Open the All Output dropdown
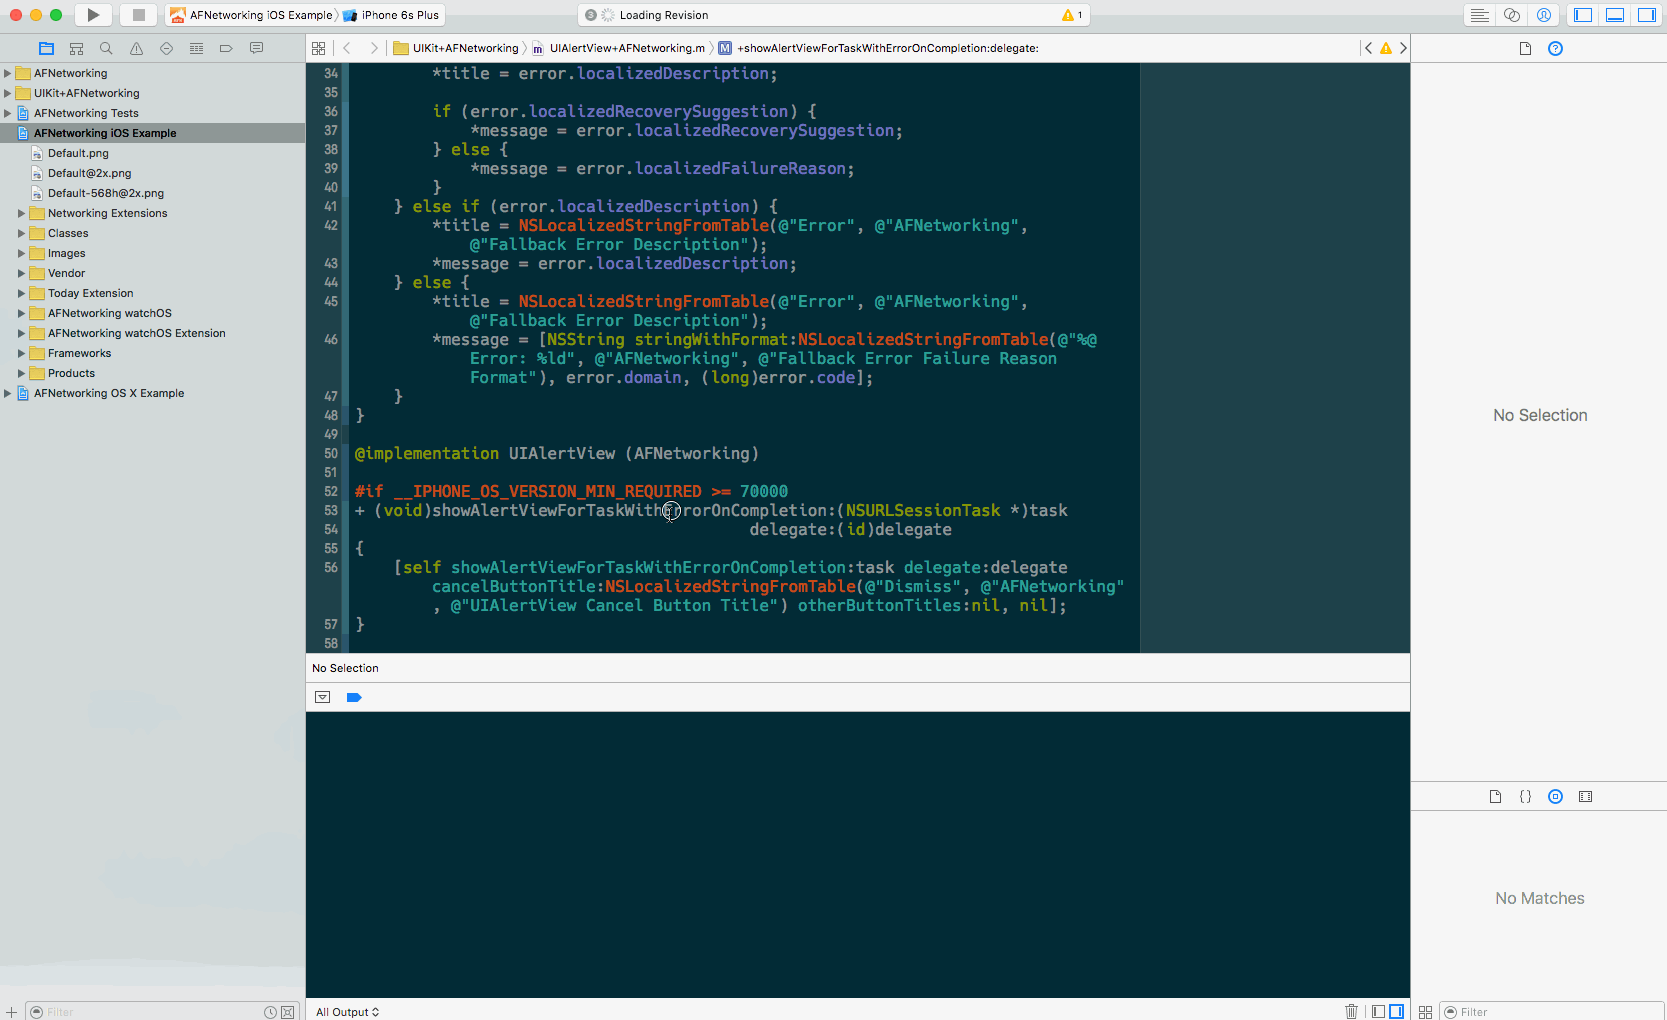 (347, 1011)
